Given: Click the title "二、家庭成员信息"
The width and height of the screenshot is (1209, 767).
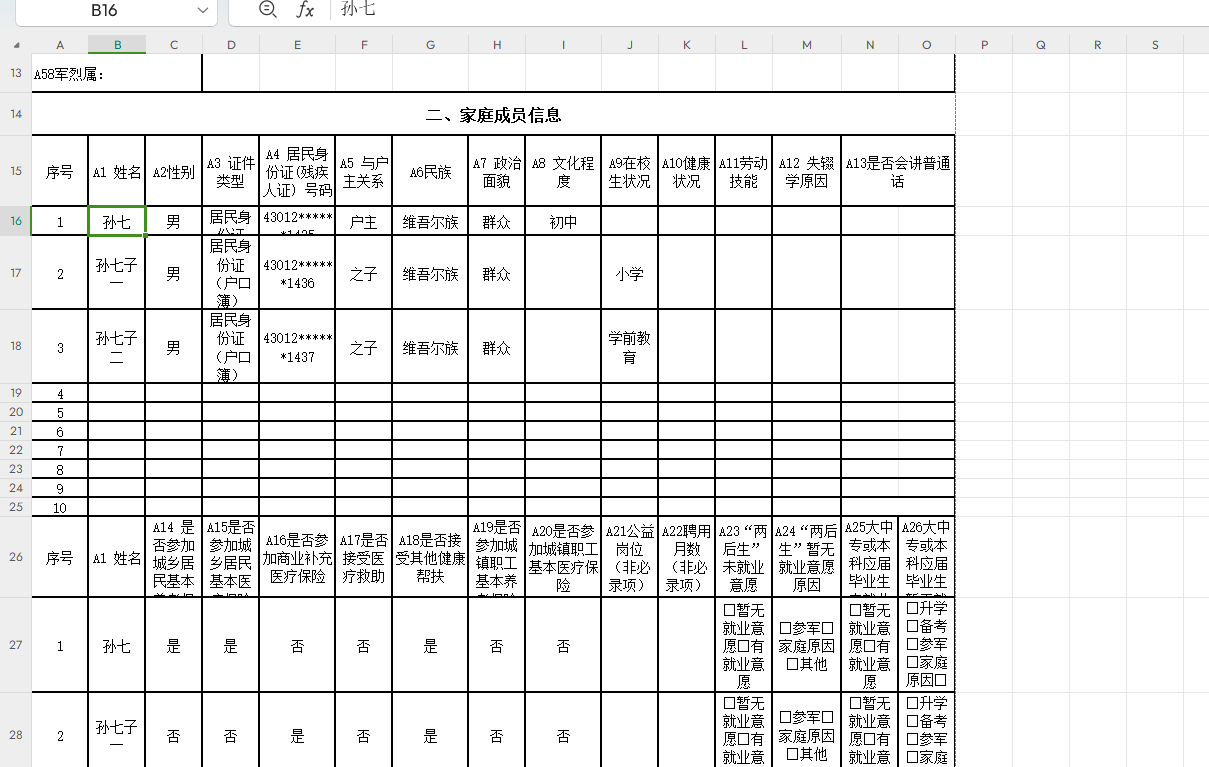Looking at the screenshot, I should [493, 114].
